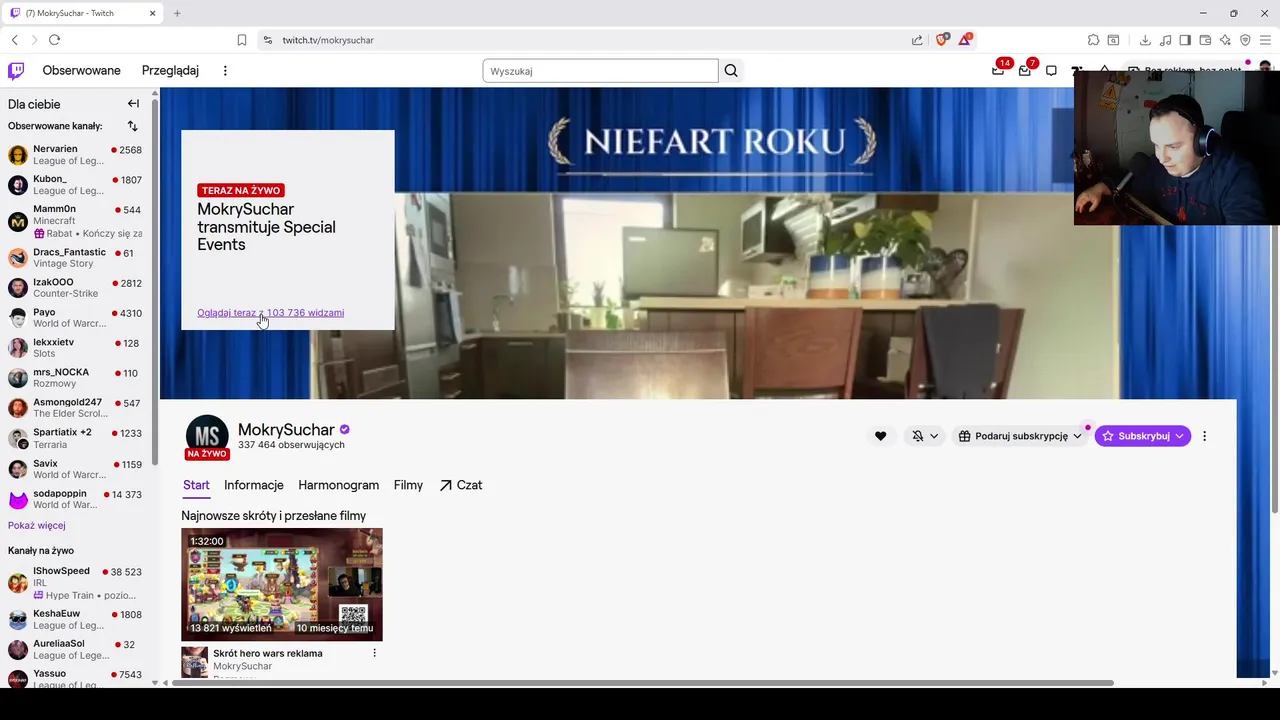The image size is (1280, 720).
Task: Toggle browser sidebar panel icon
Action: (1185, 40)
